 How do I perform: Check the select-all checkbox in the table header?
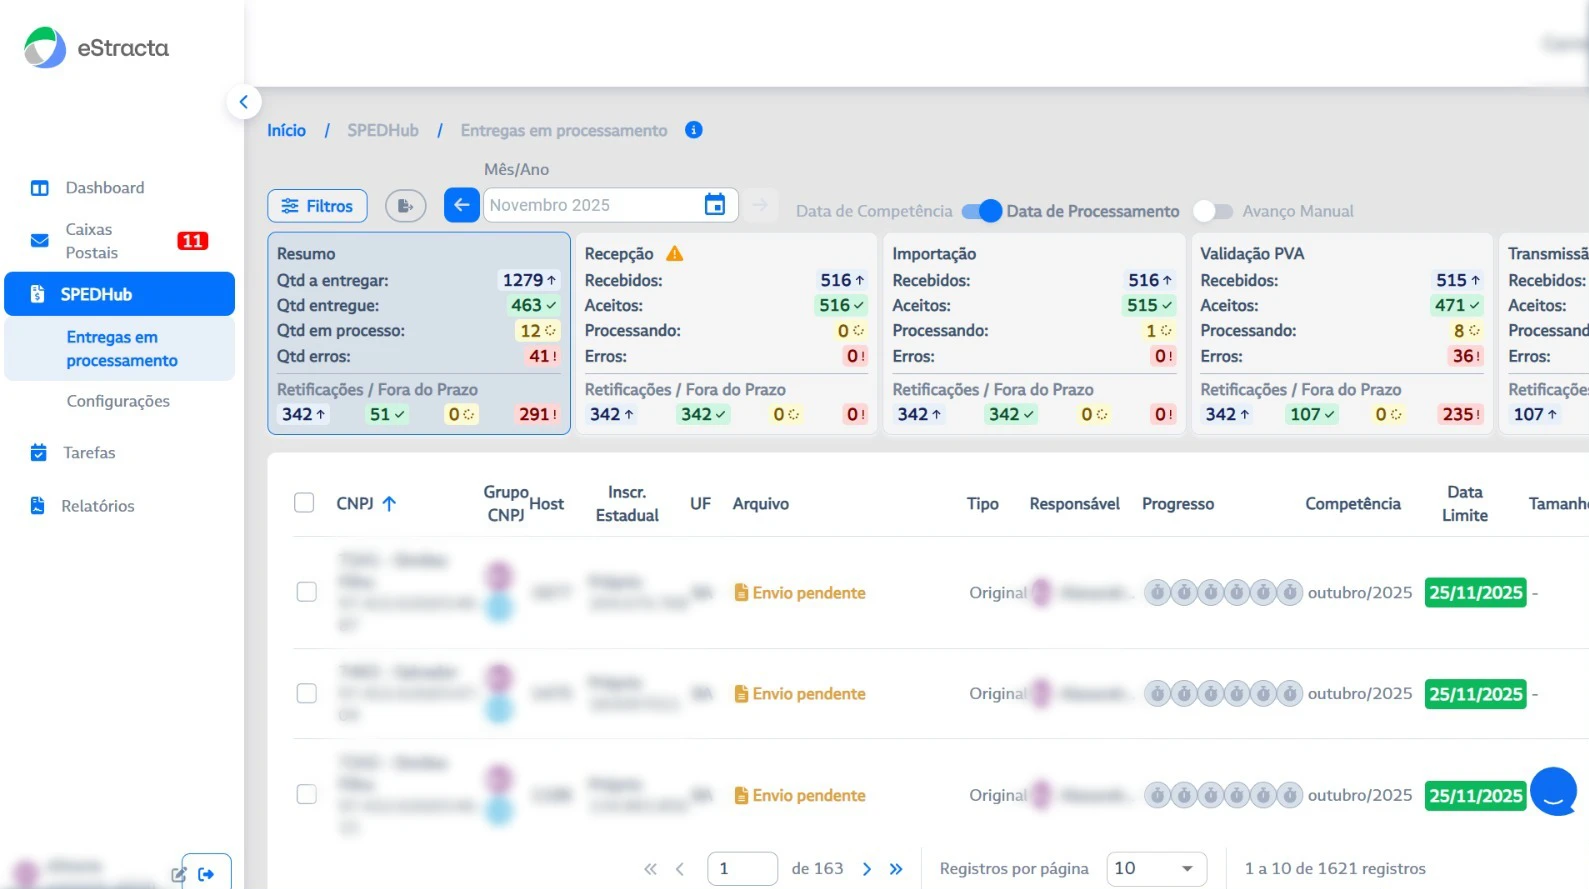coord(304,503)
